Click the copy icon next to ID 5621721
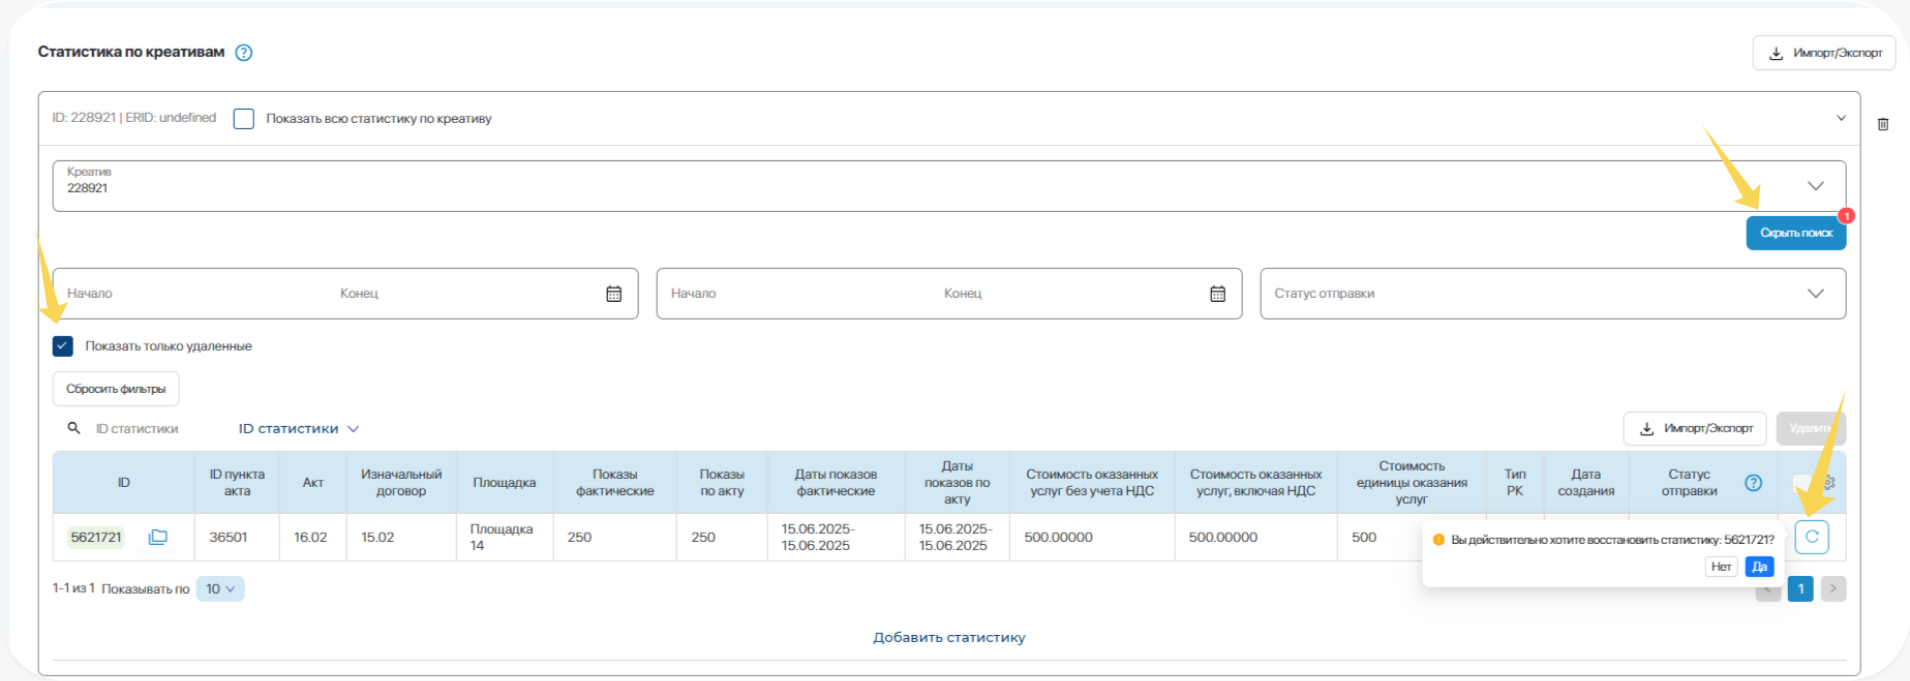1910x681 pixels. pos(157,537)
